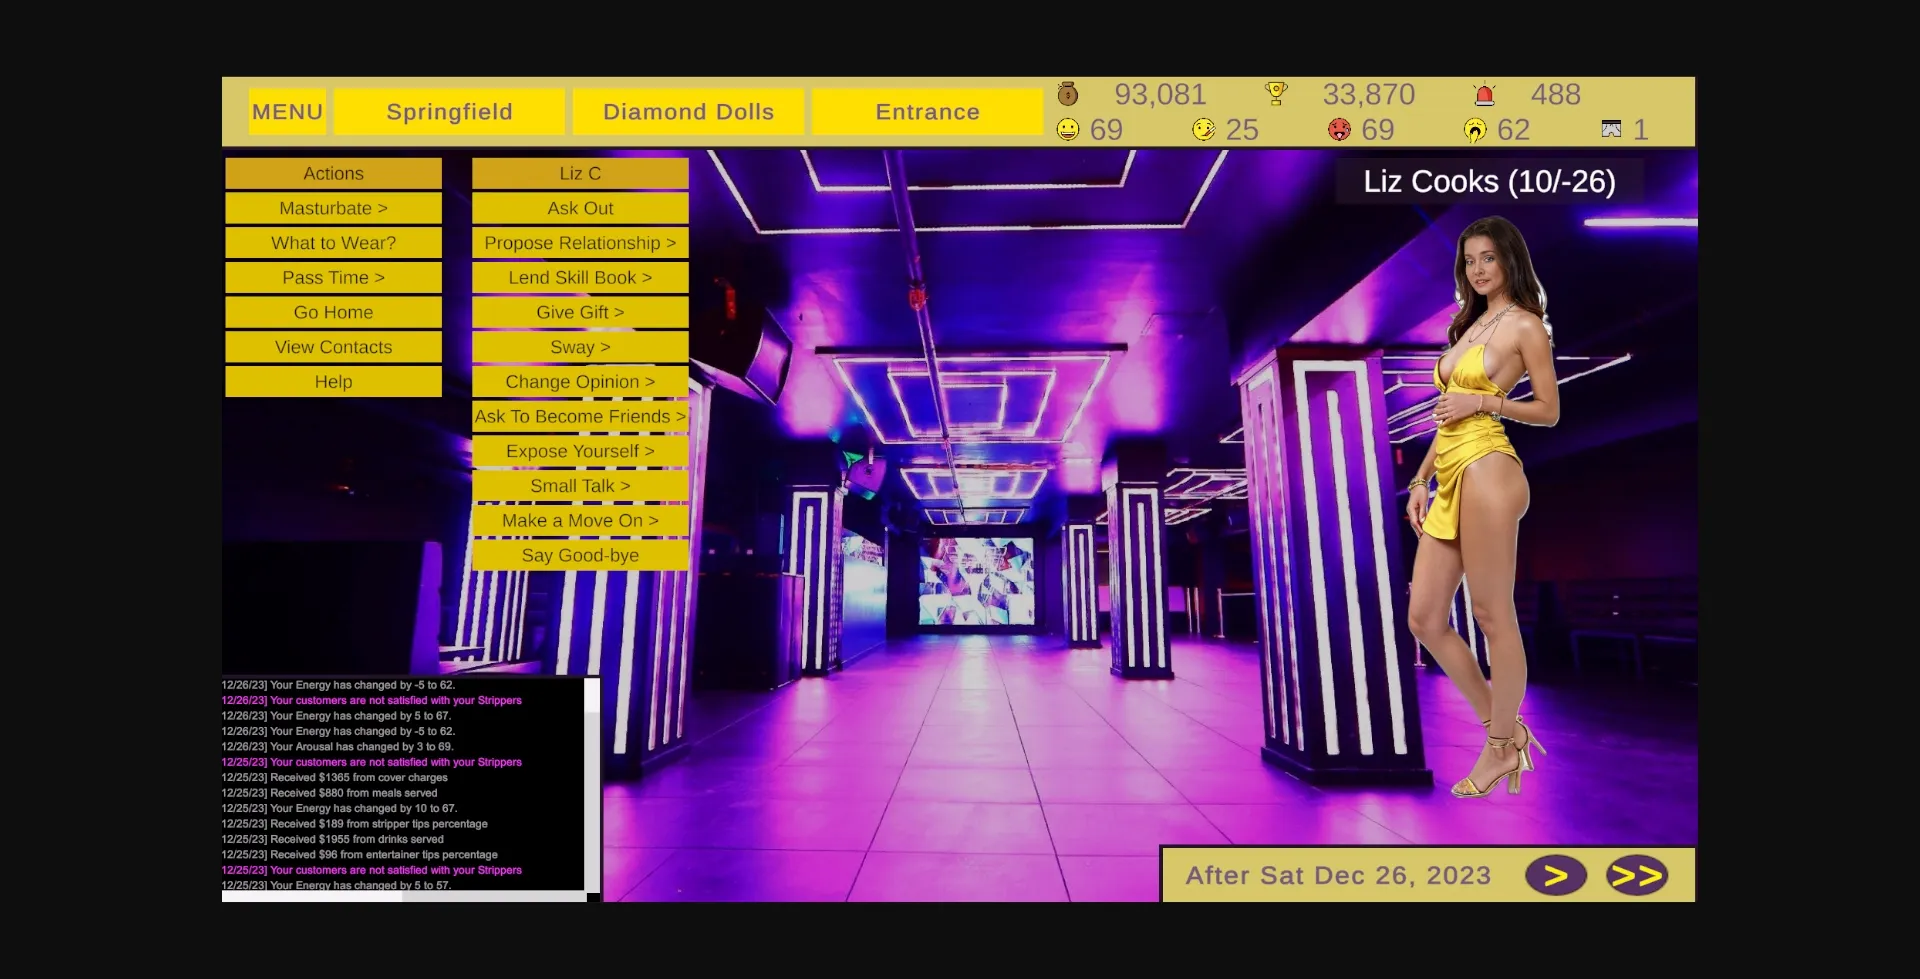Expand the Make a Move On options
This screenshot has width=1920, height=979.
pos(580,520)
